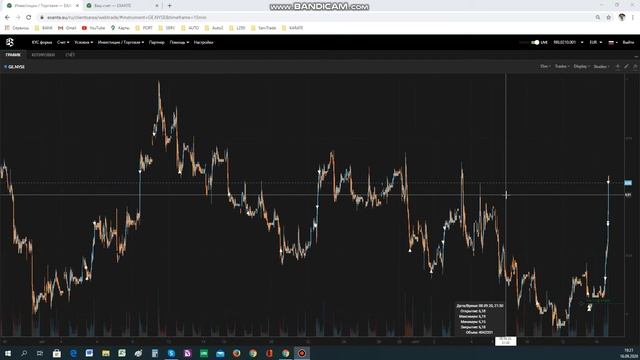Open the Trades dropdown on chart toolbar
Image resolution: width=640 pixels, height=360 pixels.
pos(562,66)
